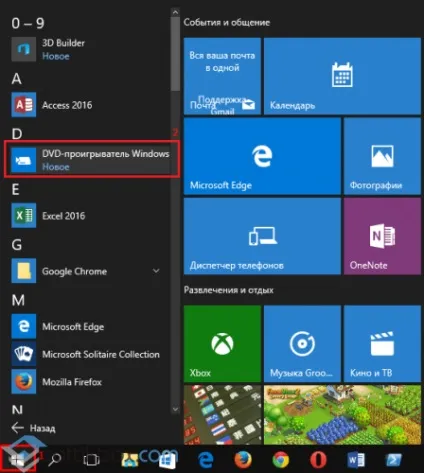This screenshot has height=473, width=424.
Task: Launch the OneNote tile
Action: pyautogui.click(x=382, y=236)
